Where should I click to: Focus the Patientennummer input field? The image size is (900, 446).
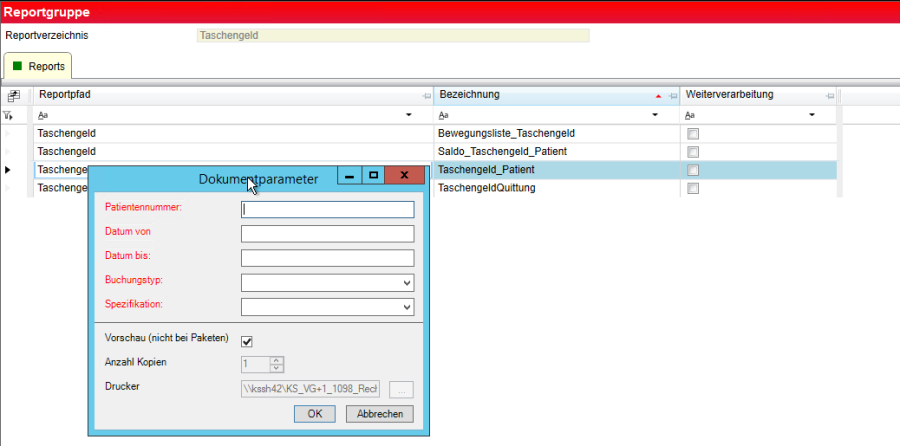click(327, 210)
